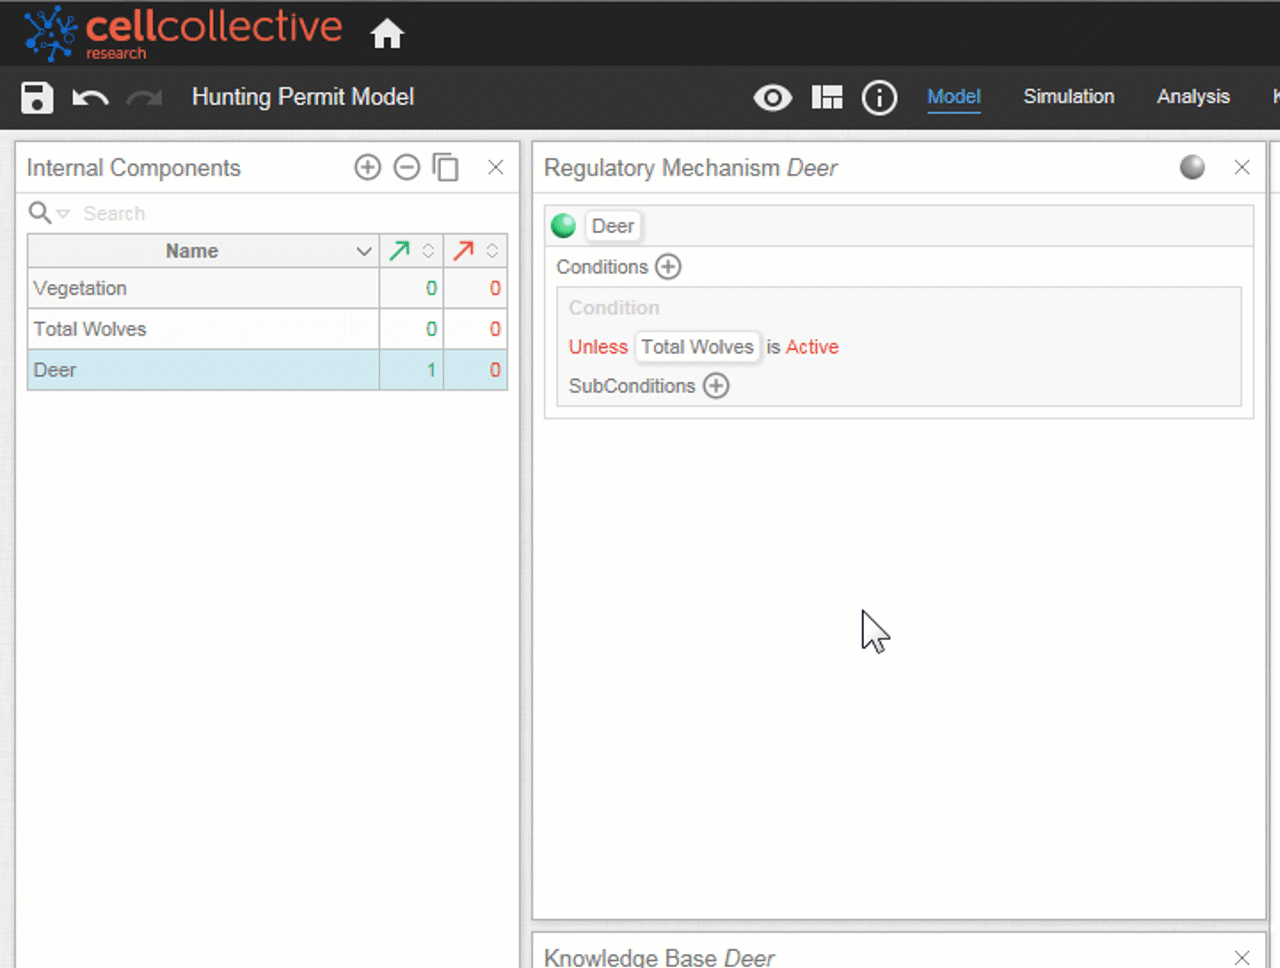The image size is (1280, 968).
Task: Open the layout panels icon
Action: point(827,97)
